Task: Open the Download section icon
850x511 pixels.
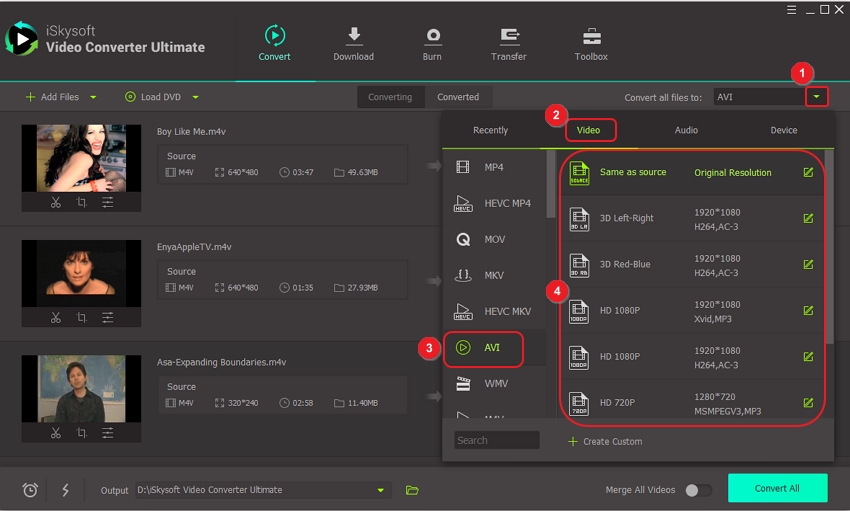Action: coord(353,37)
